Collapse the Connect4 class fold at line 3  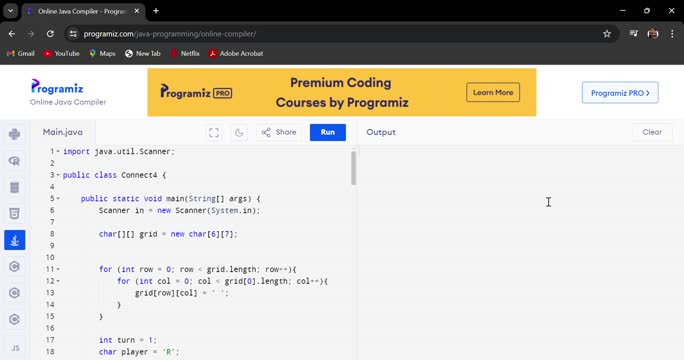coord(58,175)
